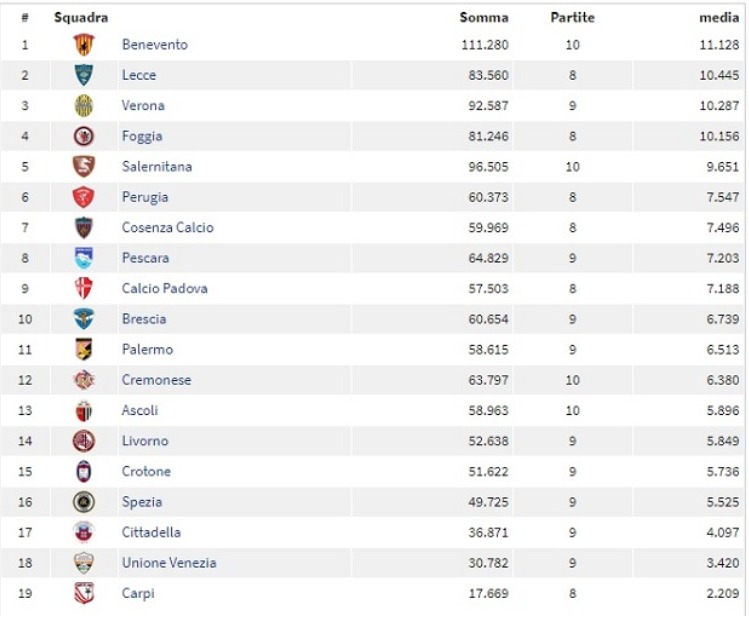This screenshot has height=621, width=749.
Task: Open the Calcio Padova team link
Action: (x=165, y=289)
